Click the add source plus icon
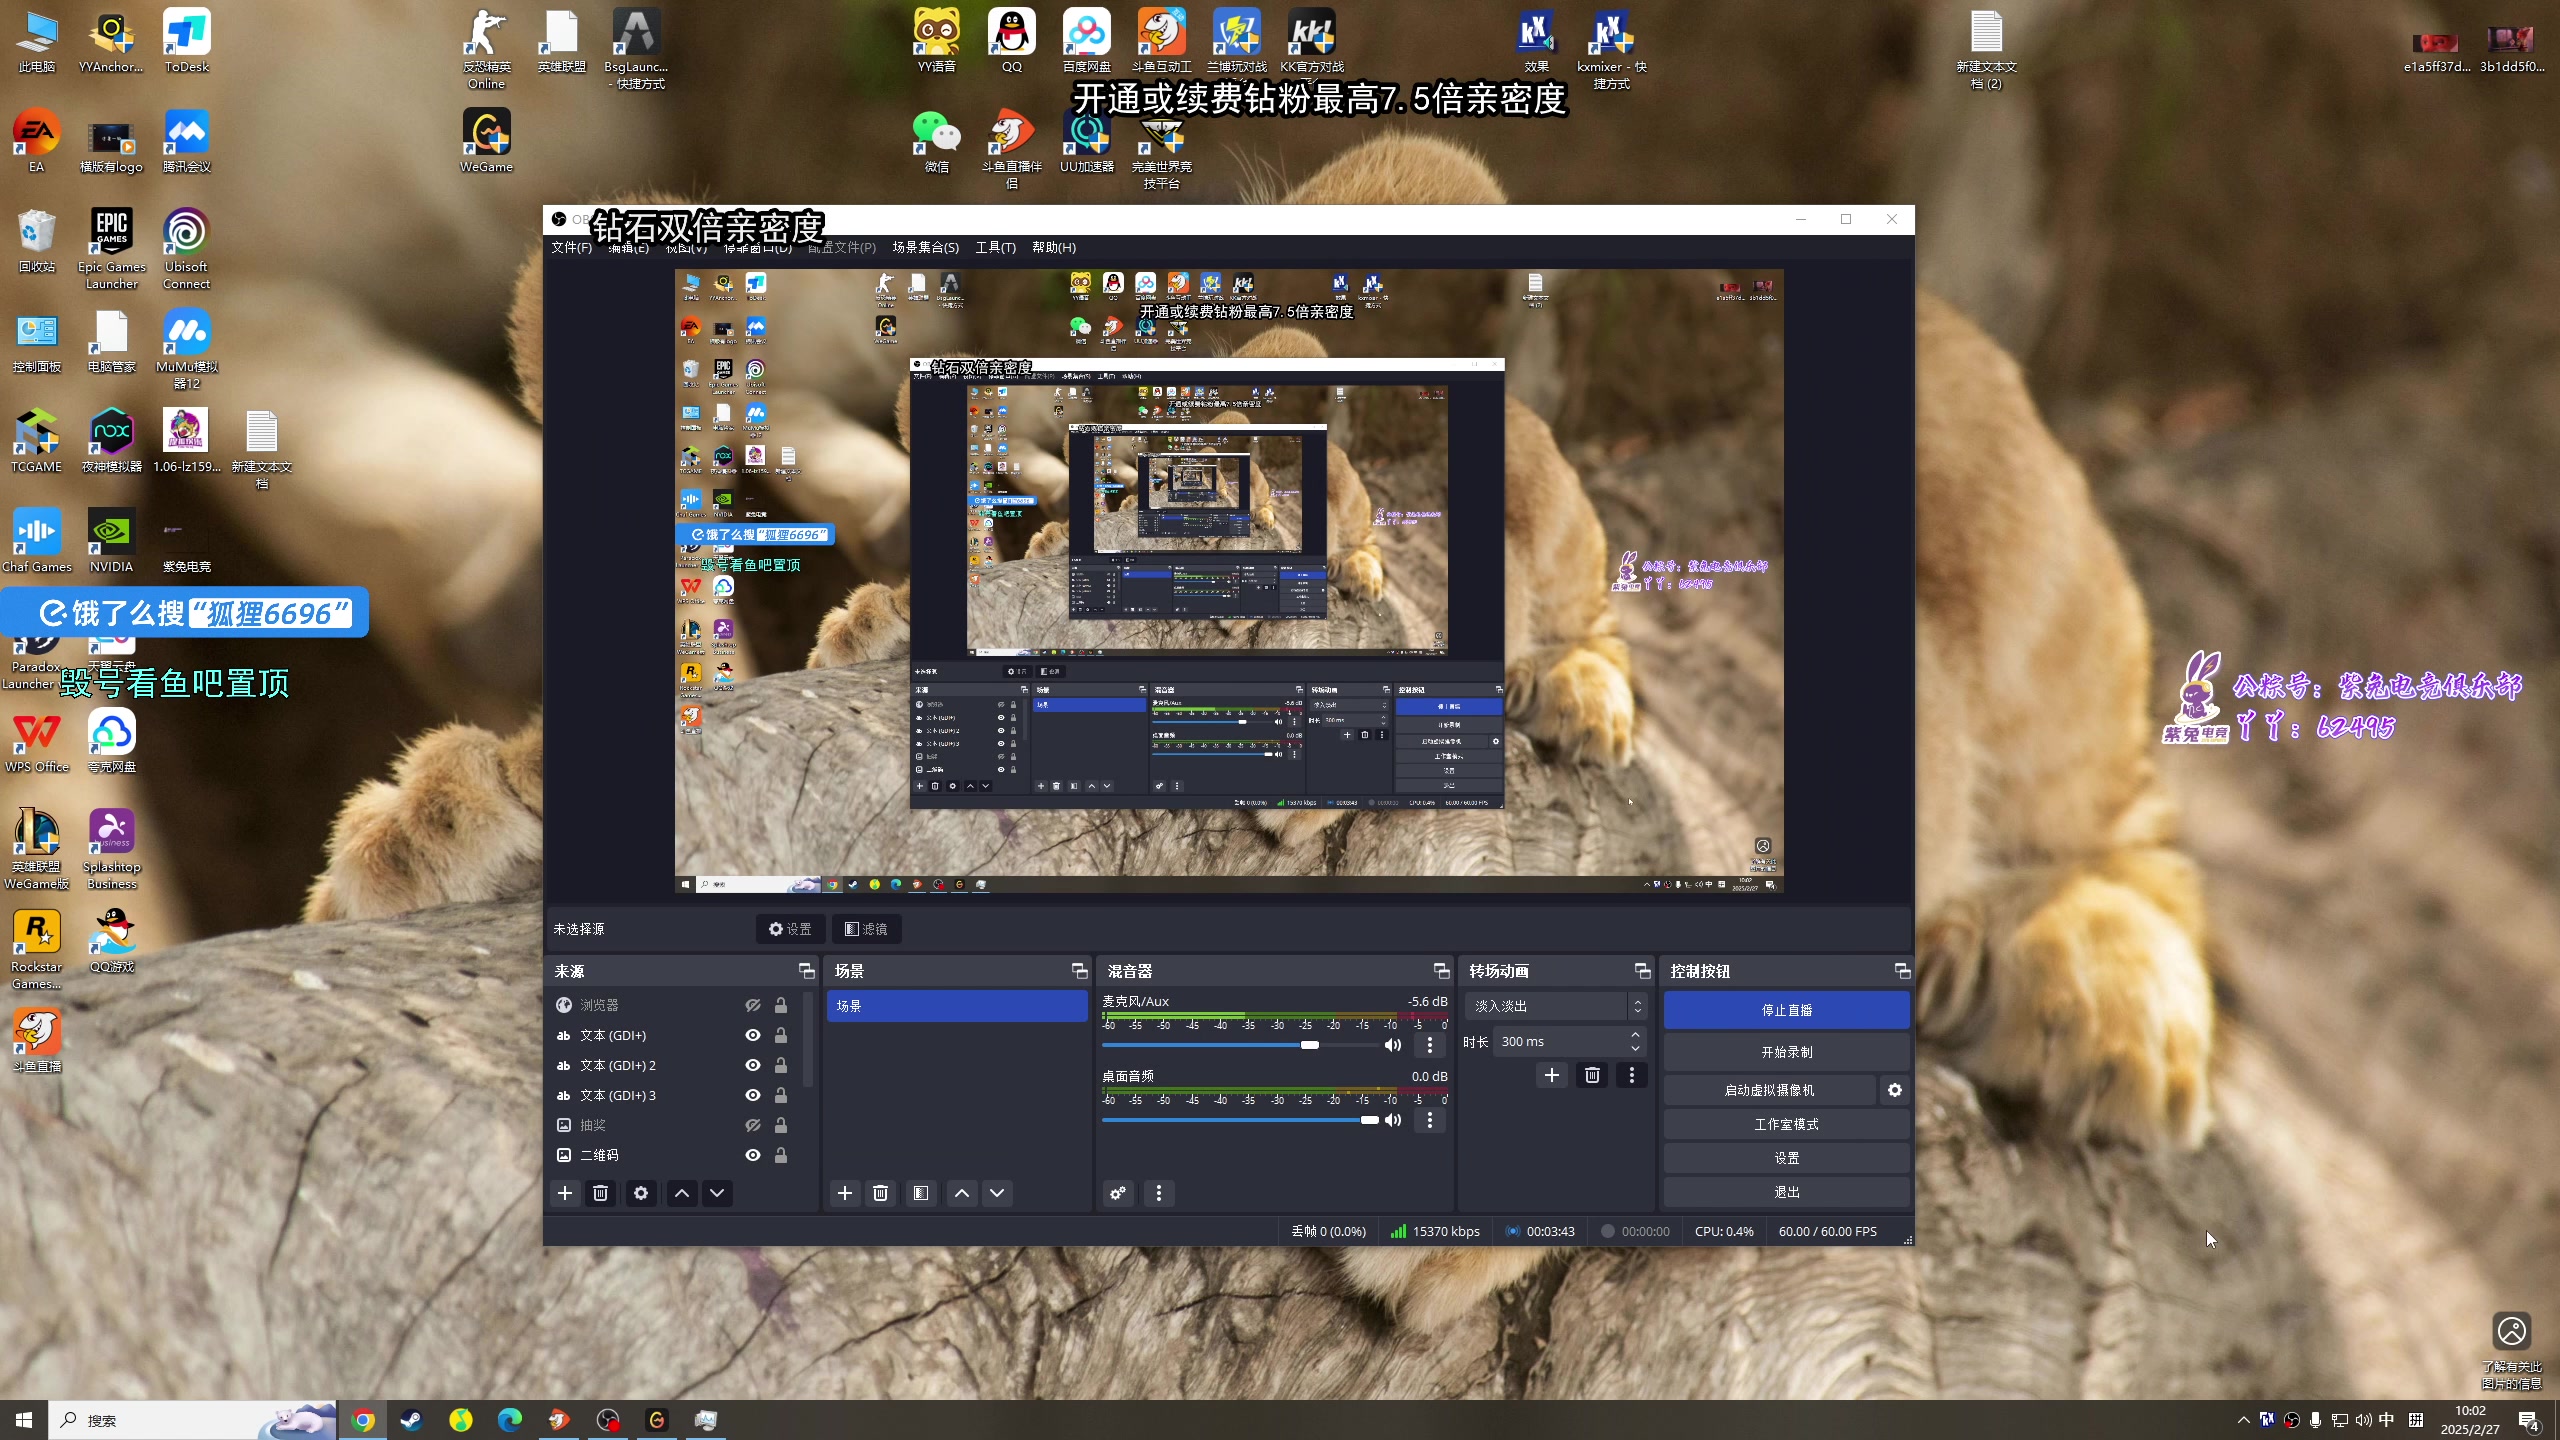Viewport: 2560px width, 1440px height. point(565,1193)
